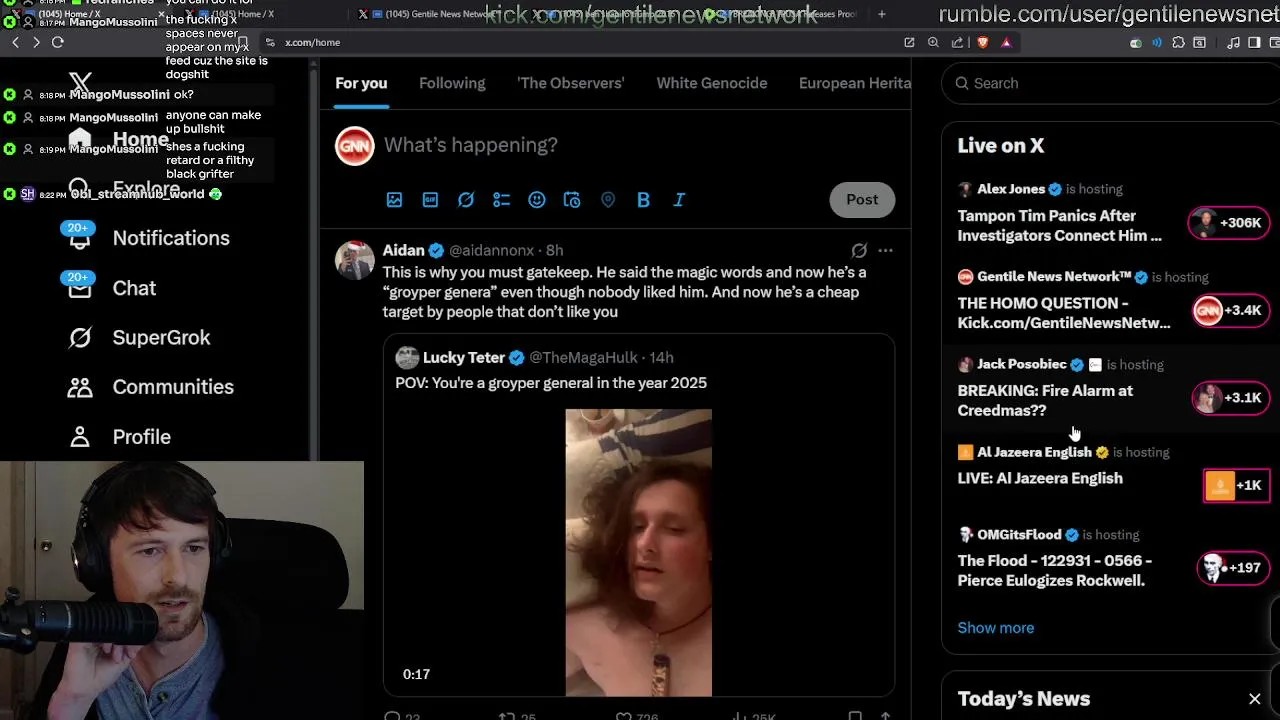1280x720 pixels.
Task: Click the Grok icon on Aidan's post
Action: (859, 251)
